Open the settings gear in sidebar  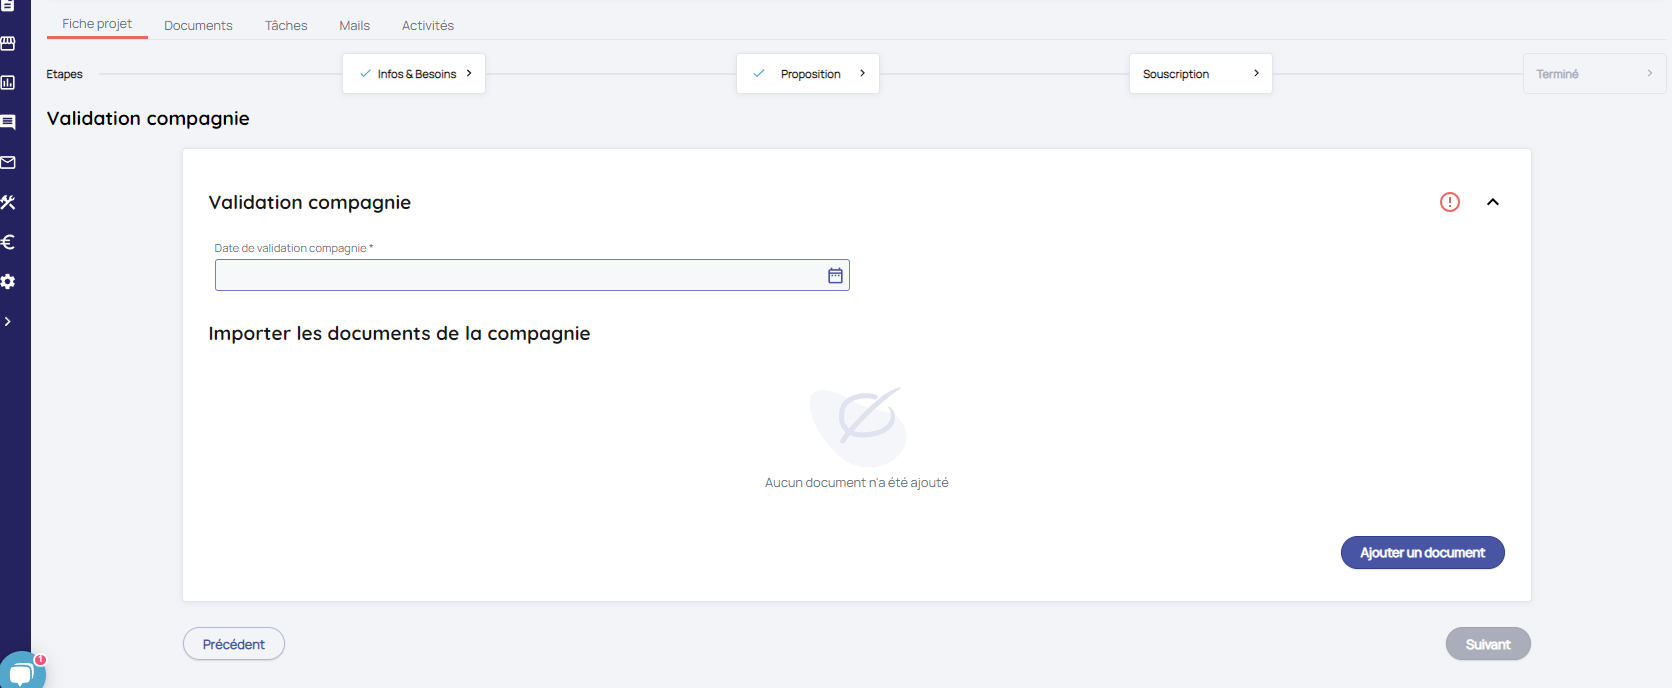(x=8, y=282)
